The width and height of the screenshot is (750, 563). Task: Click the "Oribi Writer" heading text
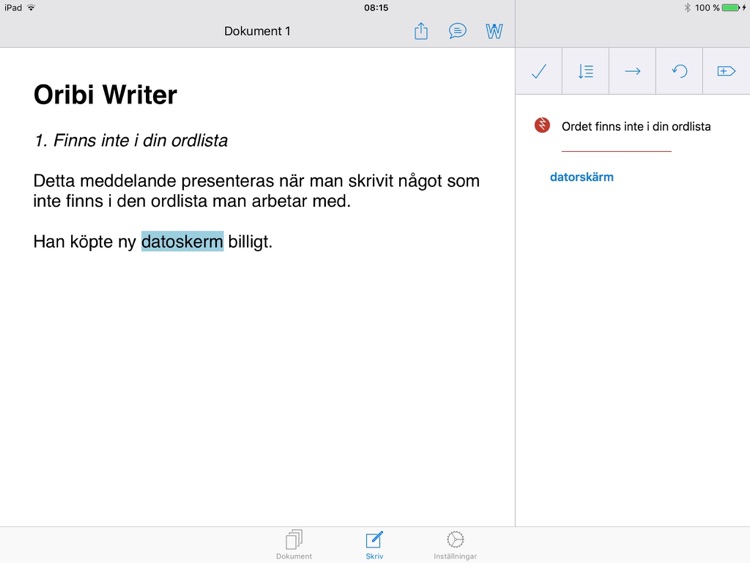tap(105, 95)
